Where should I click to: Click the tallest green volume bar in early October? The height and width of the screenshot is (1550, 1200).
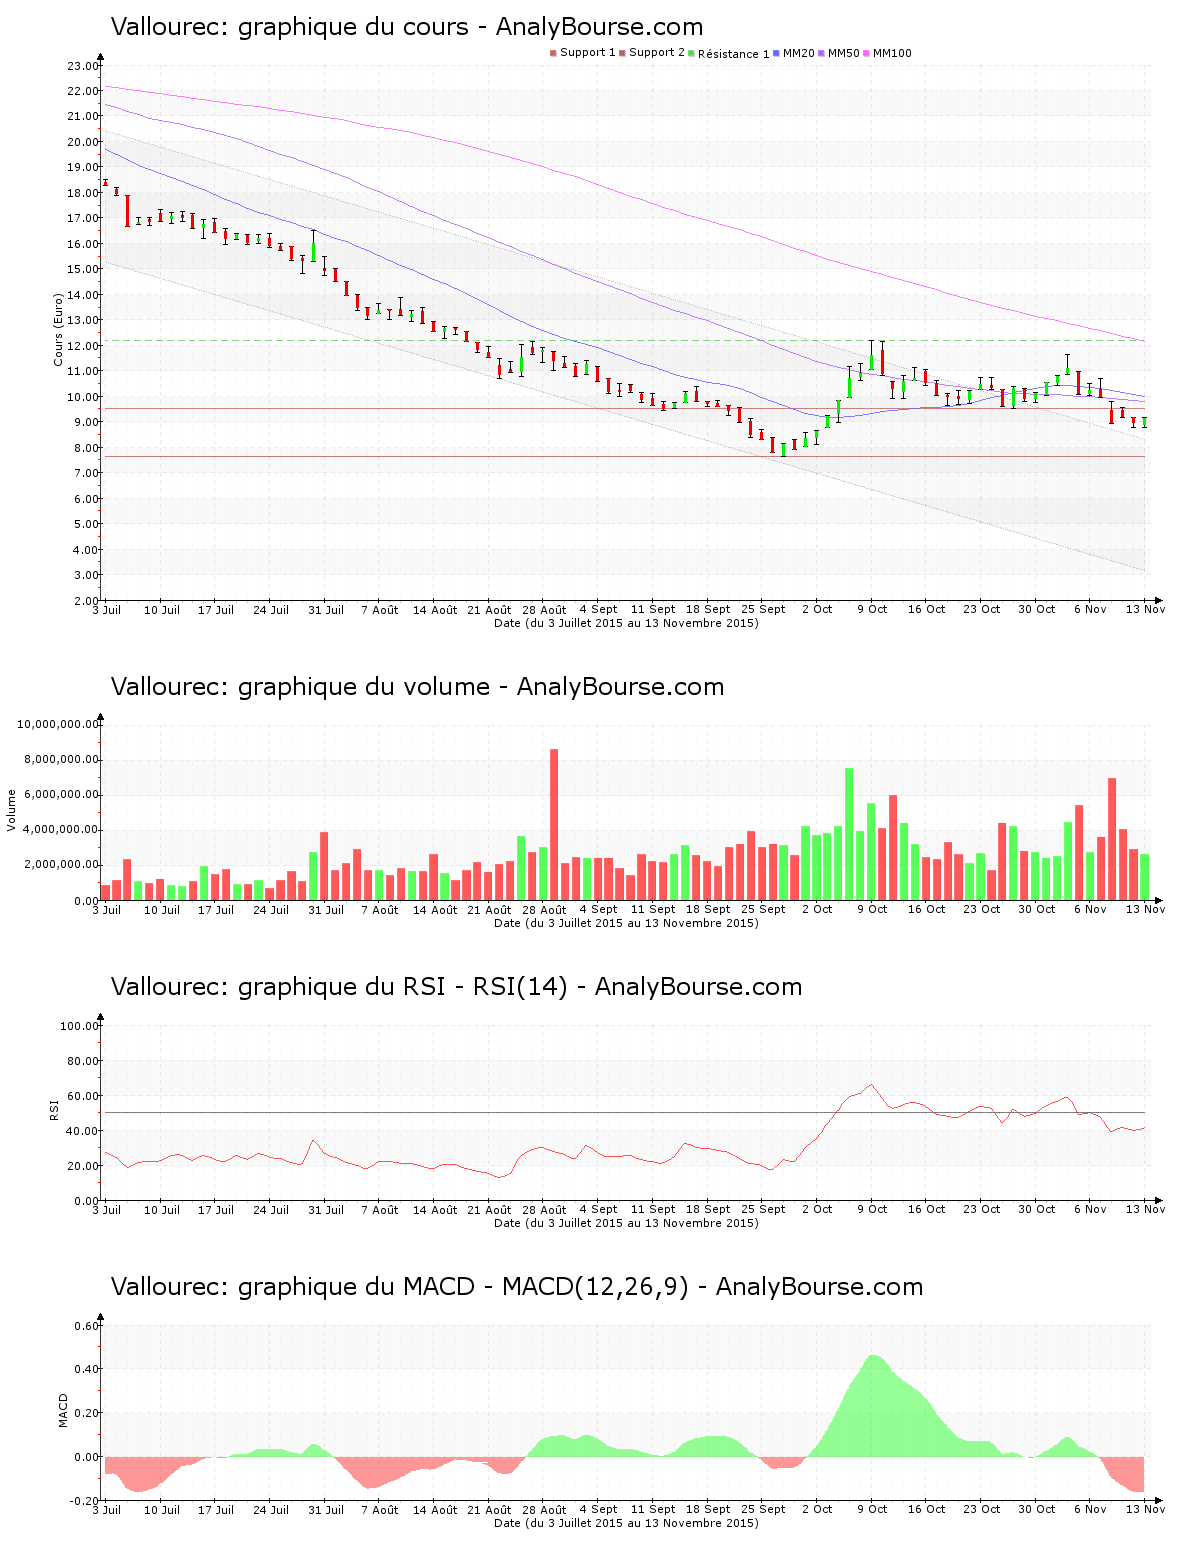pos(849,834)
